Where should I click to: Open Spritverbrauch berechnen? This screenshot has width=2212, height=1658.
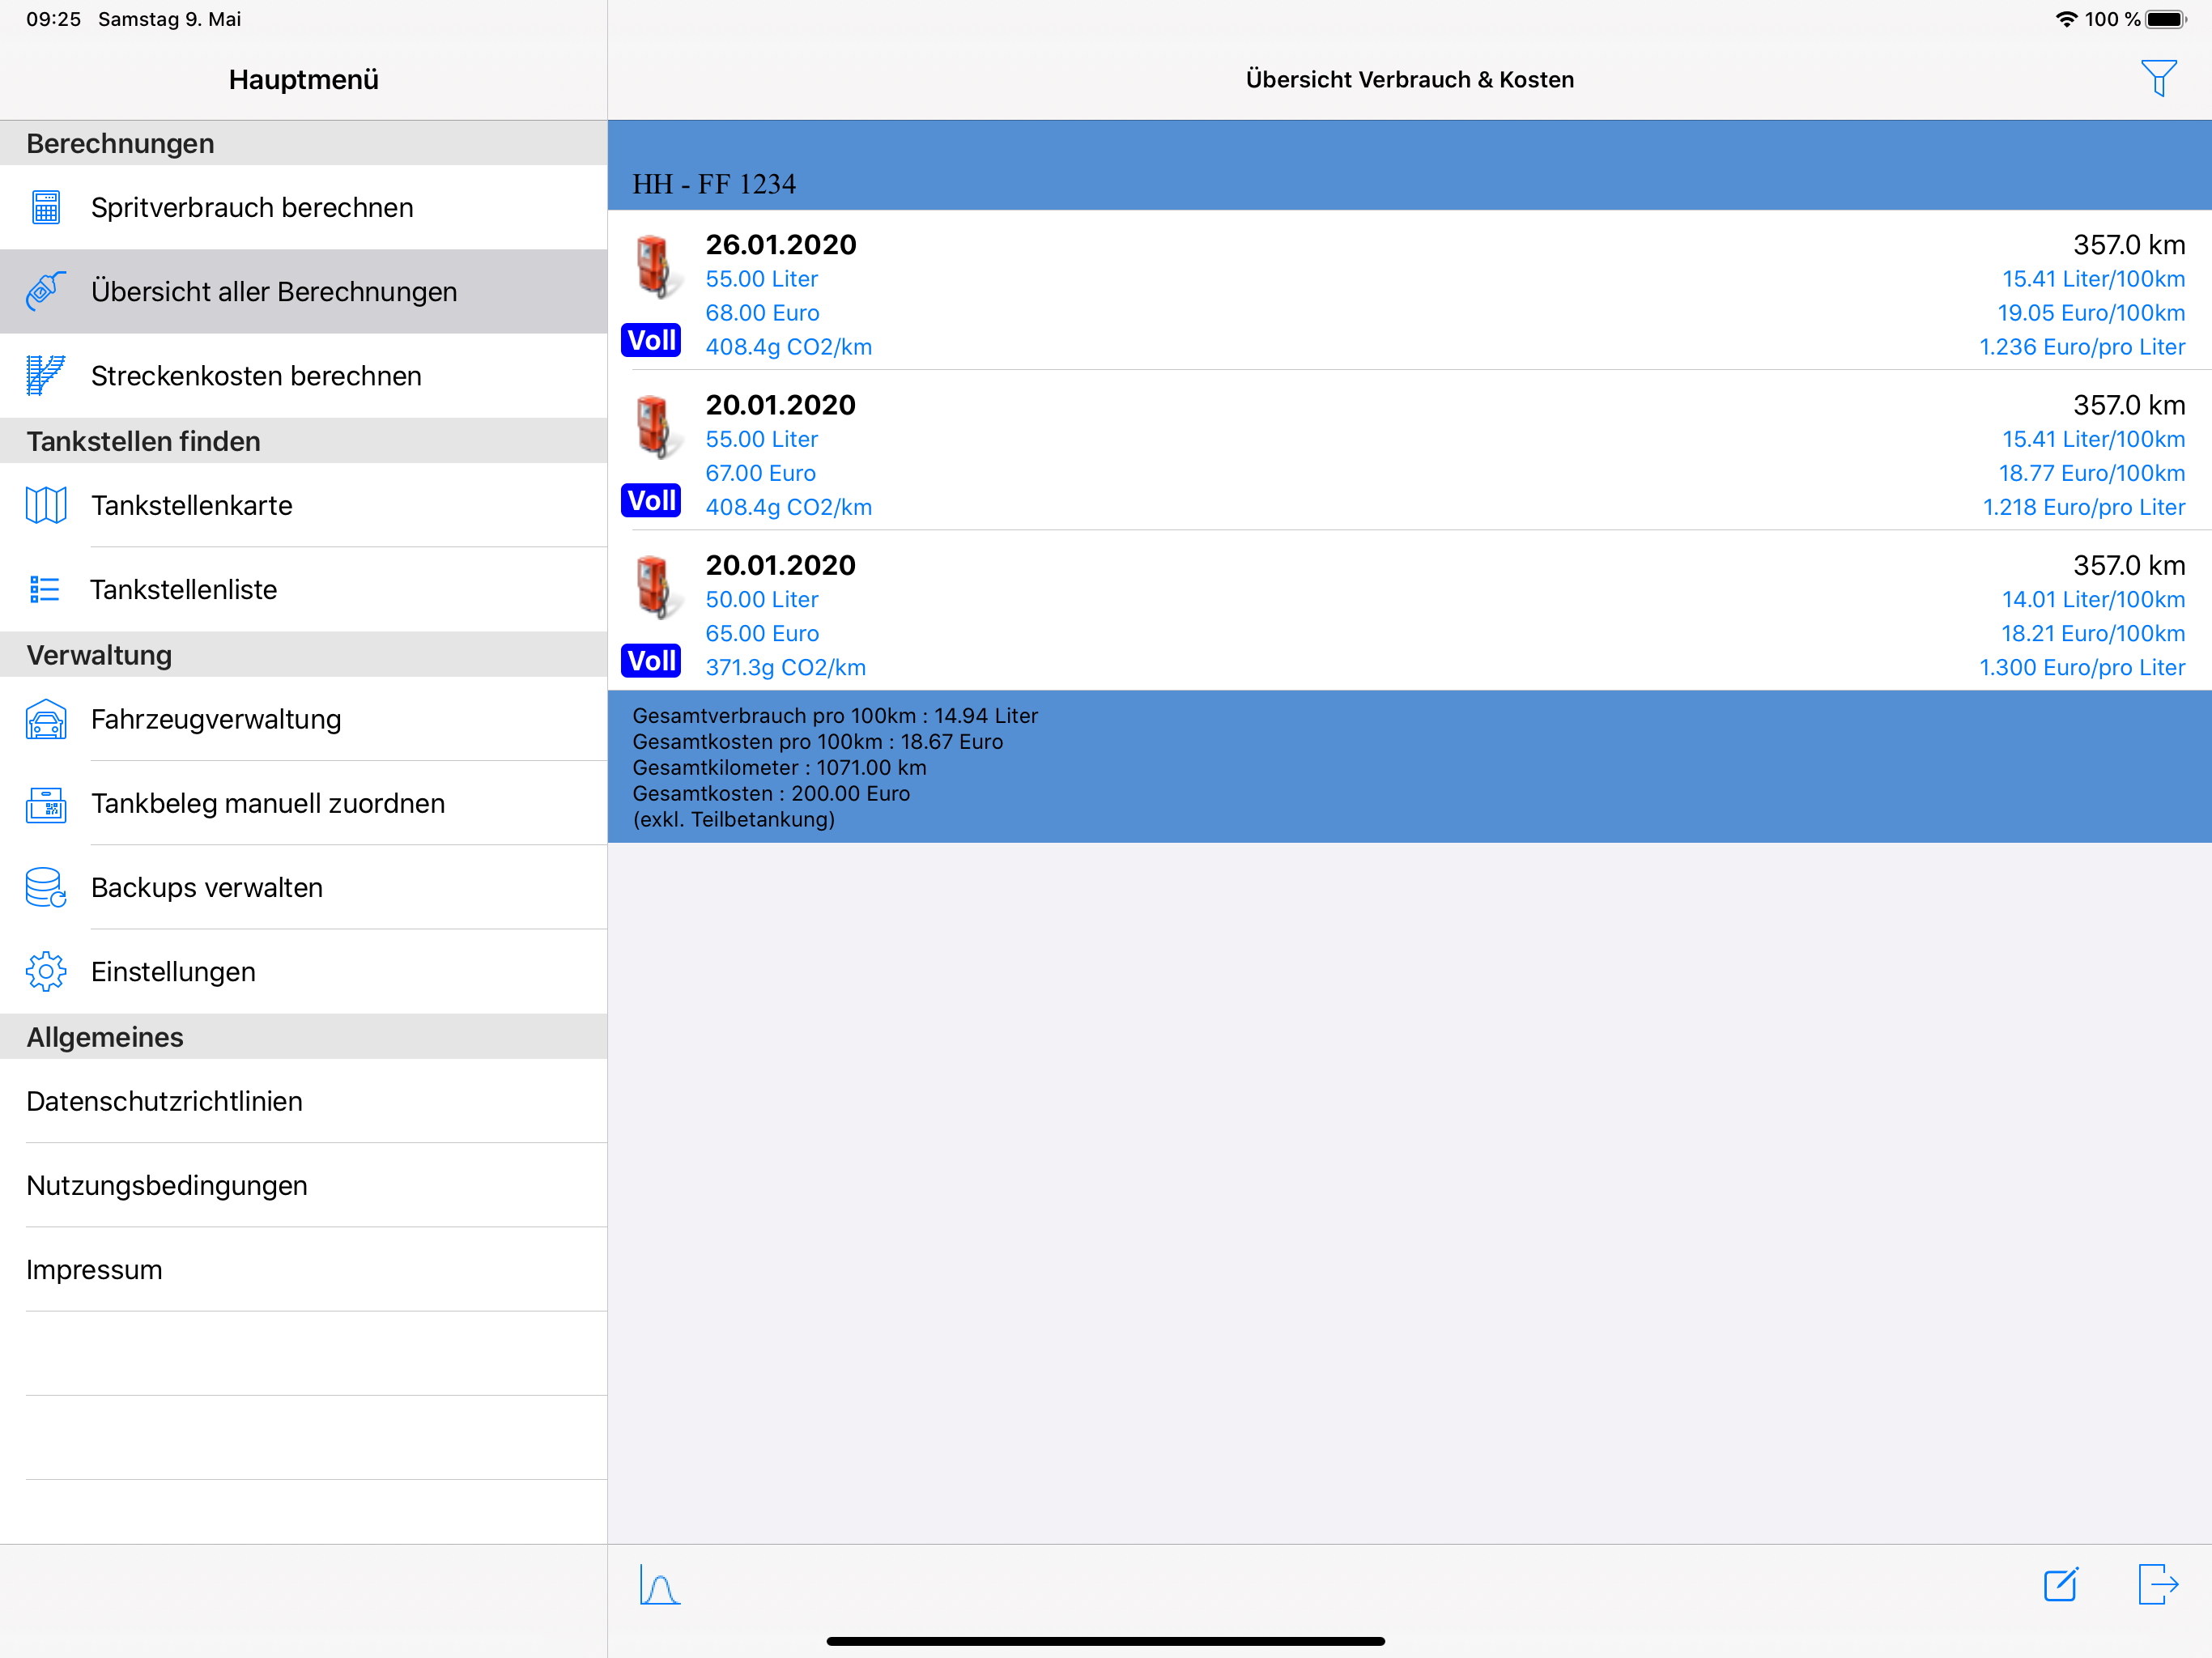point(304,207)
